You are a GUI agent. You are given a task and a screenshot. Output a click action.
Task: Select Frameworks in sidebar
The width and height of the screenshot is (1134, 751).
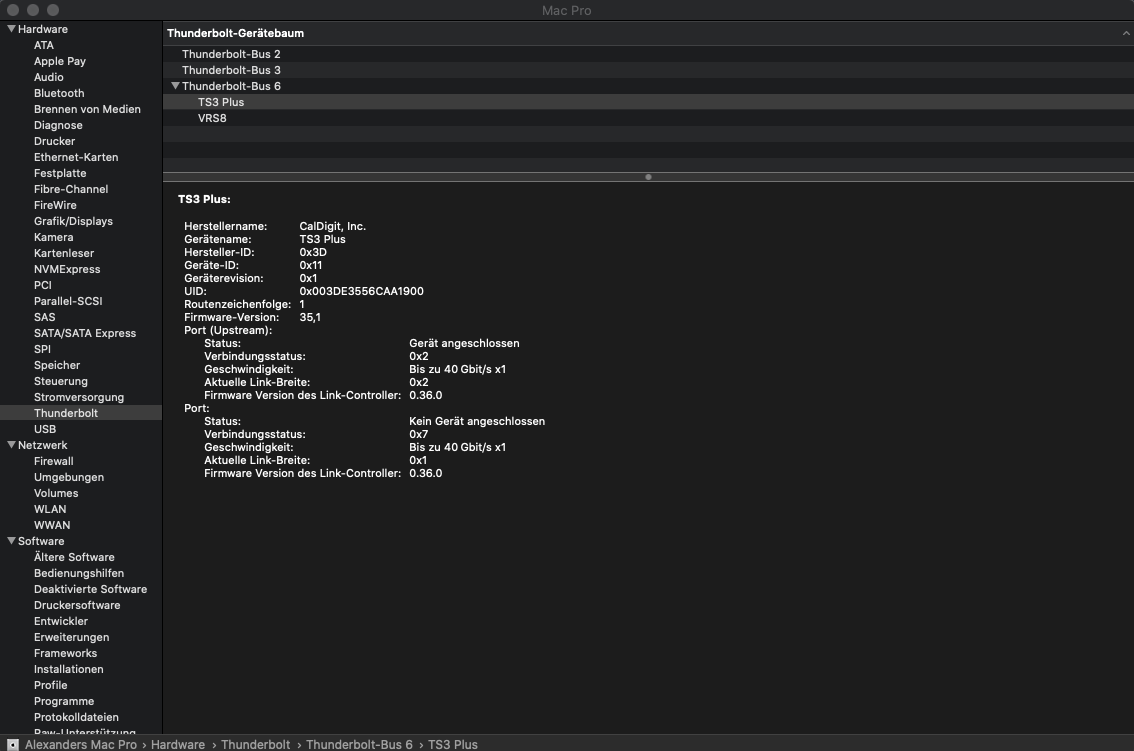tap(65, 653)
